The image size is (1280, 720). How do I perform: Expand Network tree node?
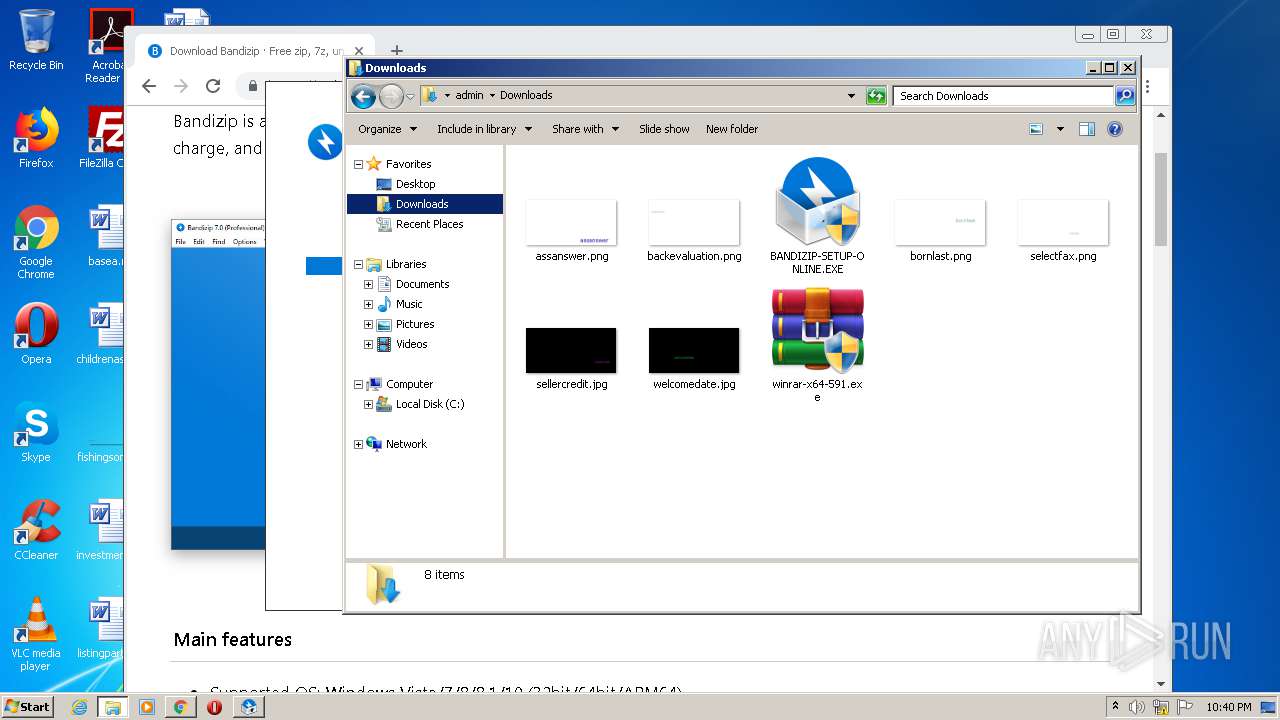pyautogui.click(x=358, y=444)
